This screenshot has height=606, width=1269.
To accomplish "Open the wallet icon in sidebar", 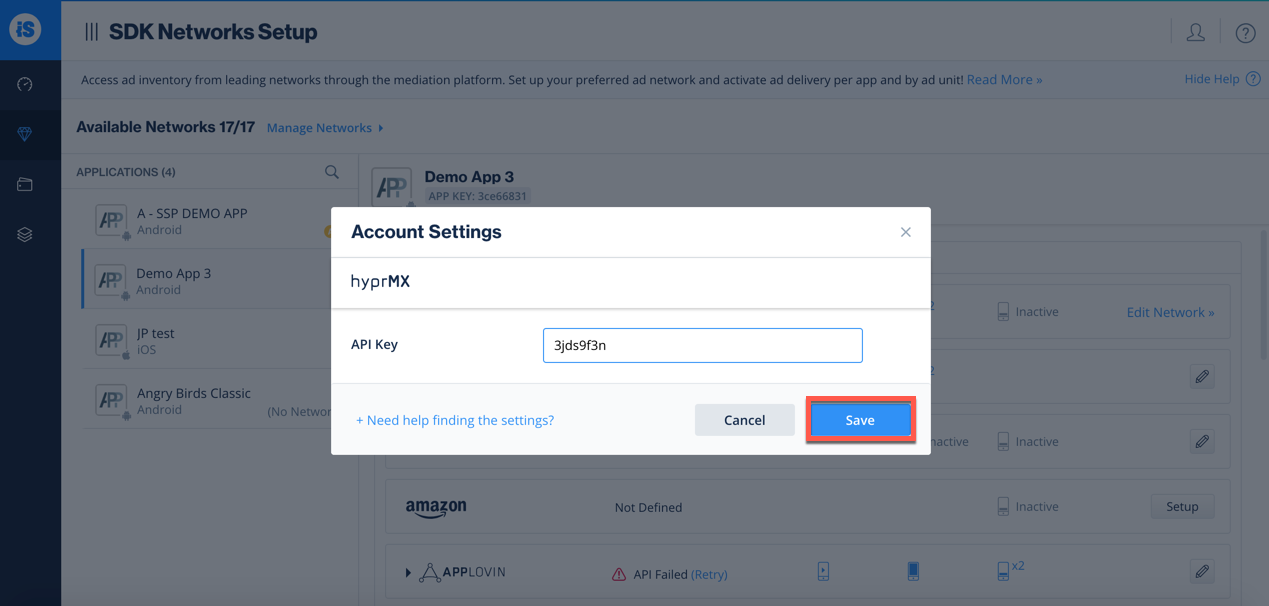I will [x=25, y=184].
